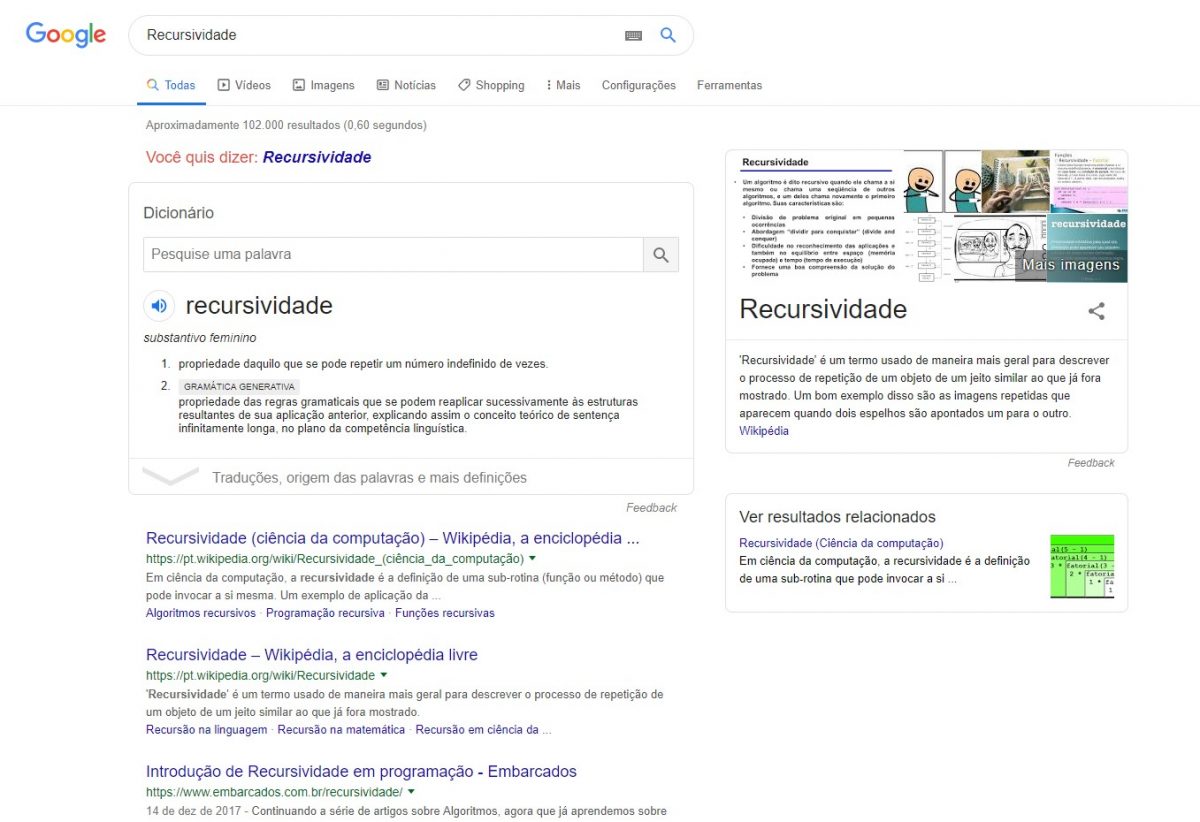The width and height of the screenshot is (1200, 822).
Task: Open the Mais menu
Action: point(563,86)
